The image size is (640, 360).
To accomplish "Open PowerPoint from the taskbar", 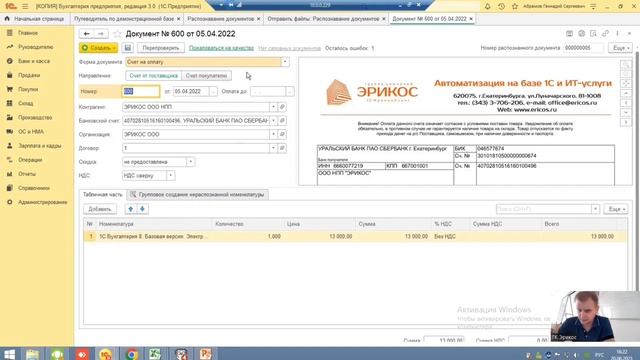I will [205, 354].
